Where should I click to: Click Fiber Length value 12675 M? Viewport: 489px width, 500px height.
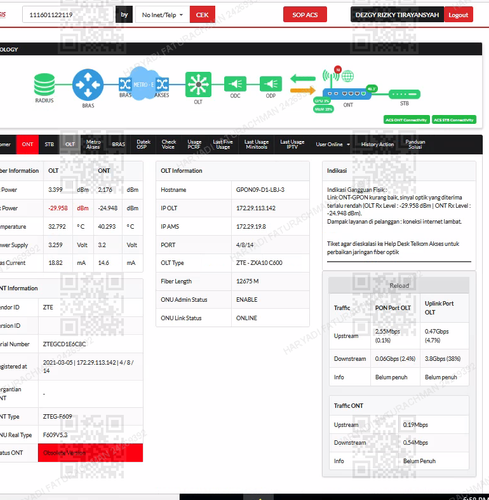pos(247,281)
